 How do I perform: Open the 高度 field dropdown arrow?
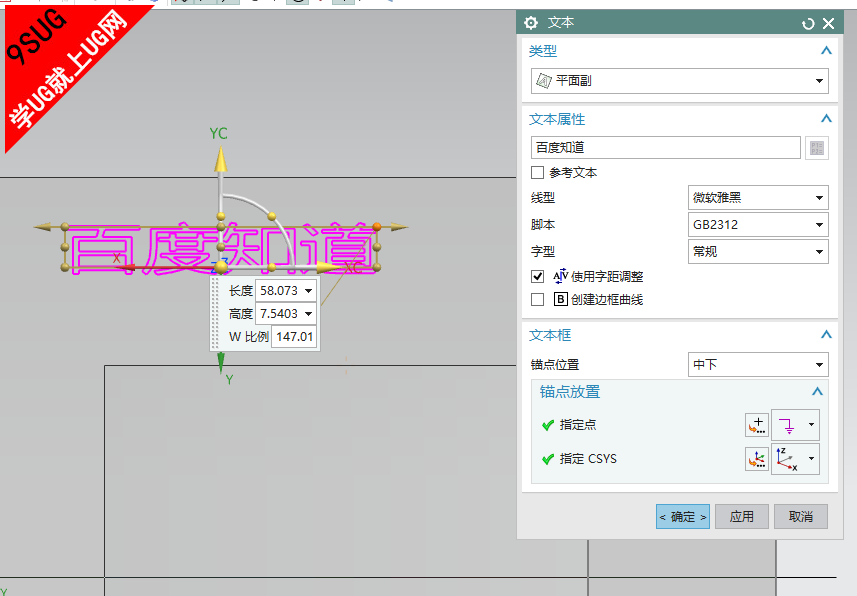pyautogui.click(x=308, y=314)
